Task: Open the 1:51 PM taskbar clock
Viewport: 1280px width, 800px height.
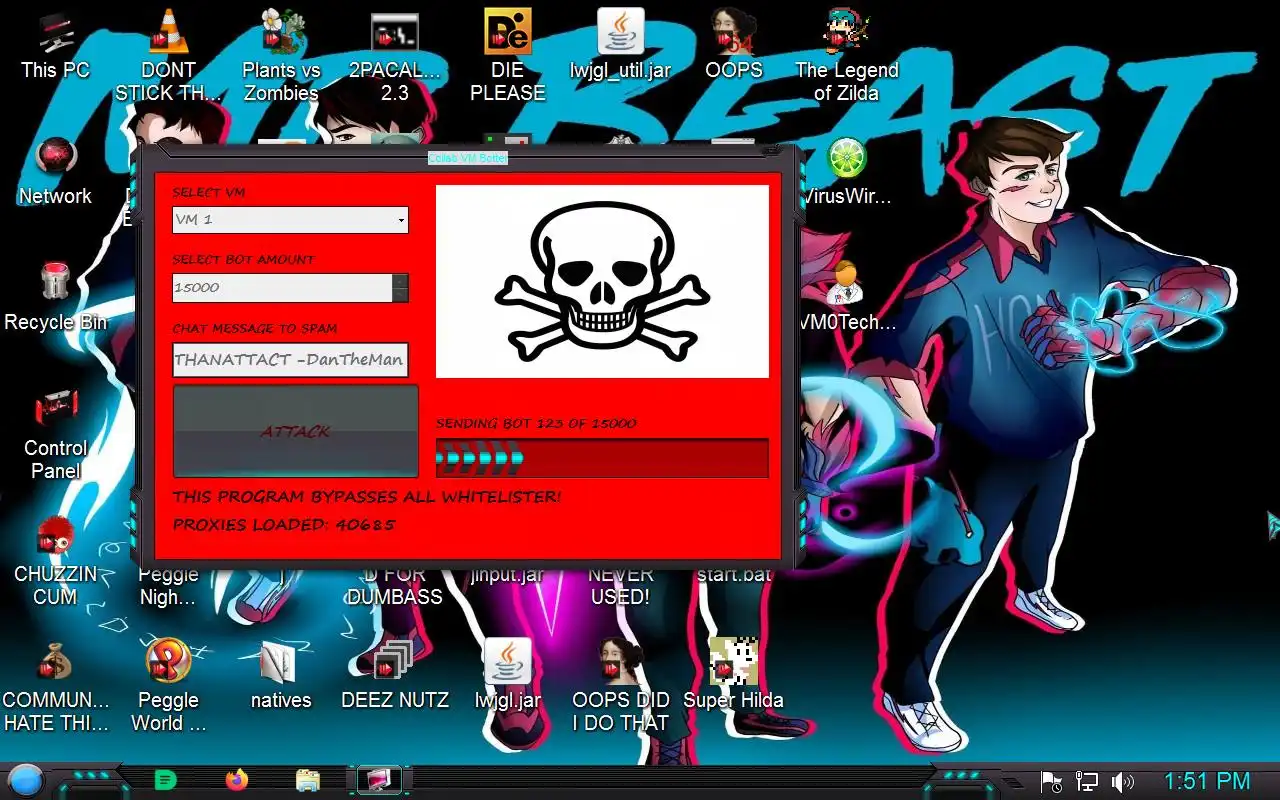Action: click(x=1207, y=781)
